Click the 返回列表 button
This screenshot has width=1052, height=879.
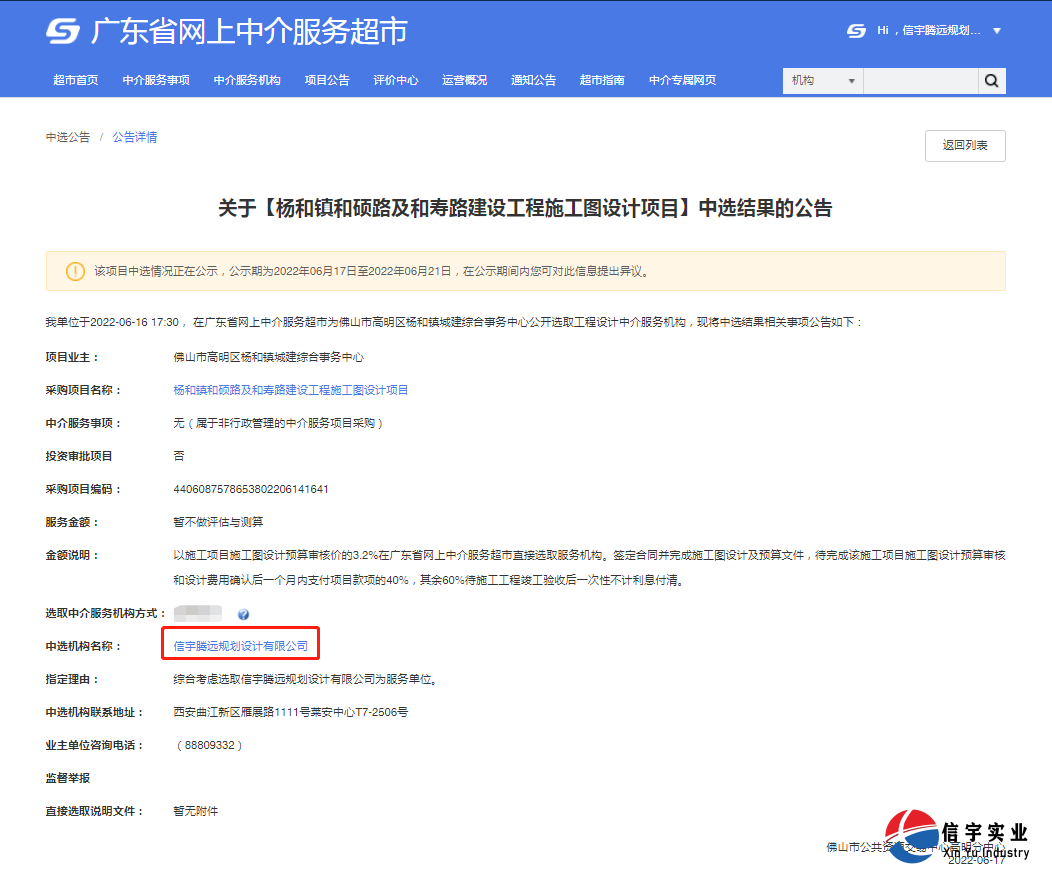click(x=964, y=145)
